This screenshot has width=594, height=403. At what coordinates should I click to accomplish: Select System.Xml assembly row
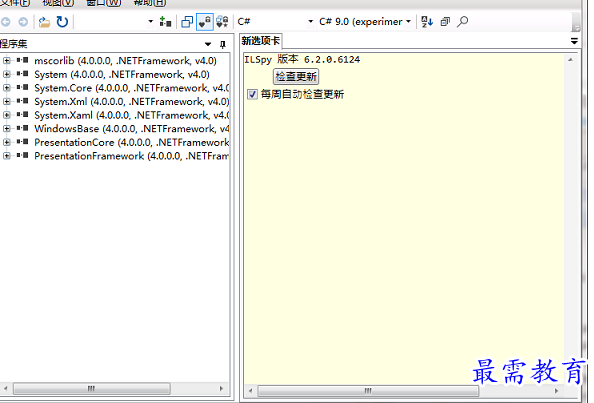point(131,102)
